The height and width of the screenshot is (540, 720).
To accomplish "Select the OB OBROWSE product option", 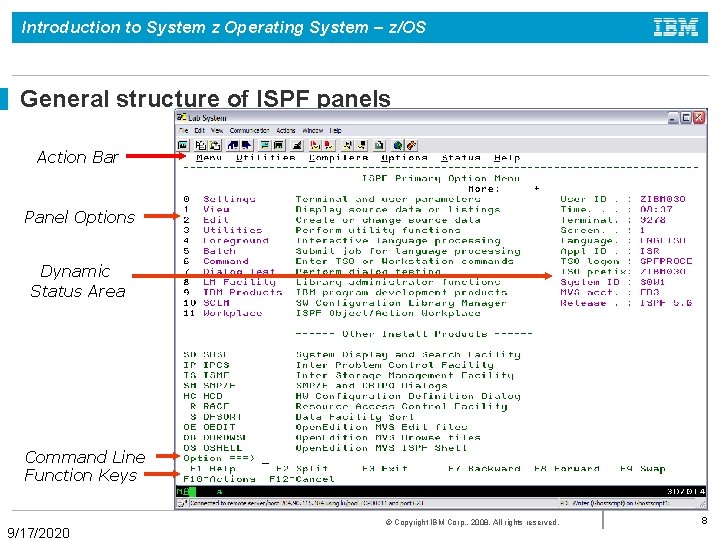I will pos(215,438).
